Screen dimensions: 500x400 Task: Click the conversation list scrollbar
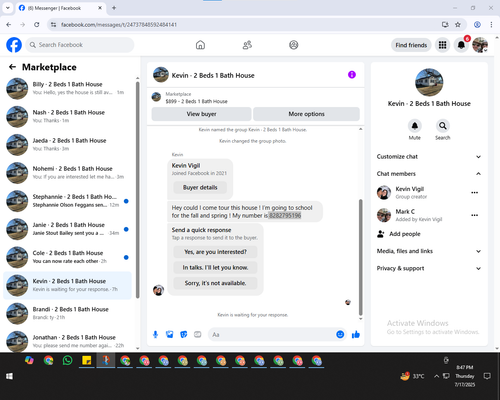[138, 190]
